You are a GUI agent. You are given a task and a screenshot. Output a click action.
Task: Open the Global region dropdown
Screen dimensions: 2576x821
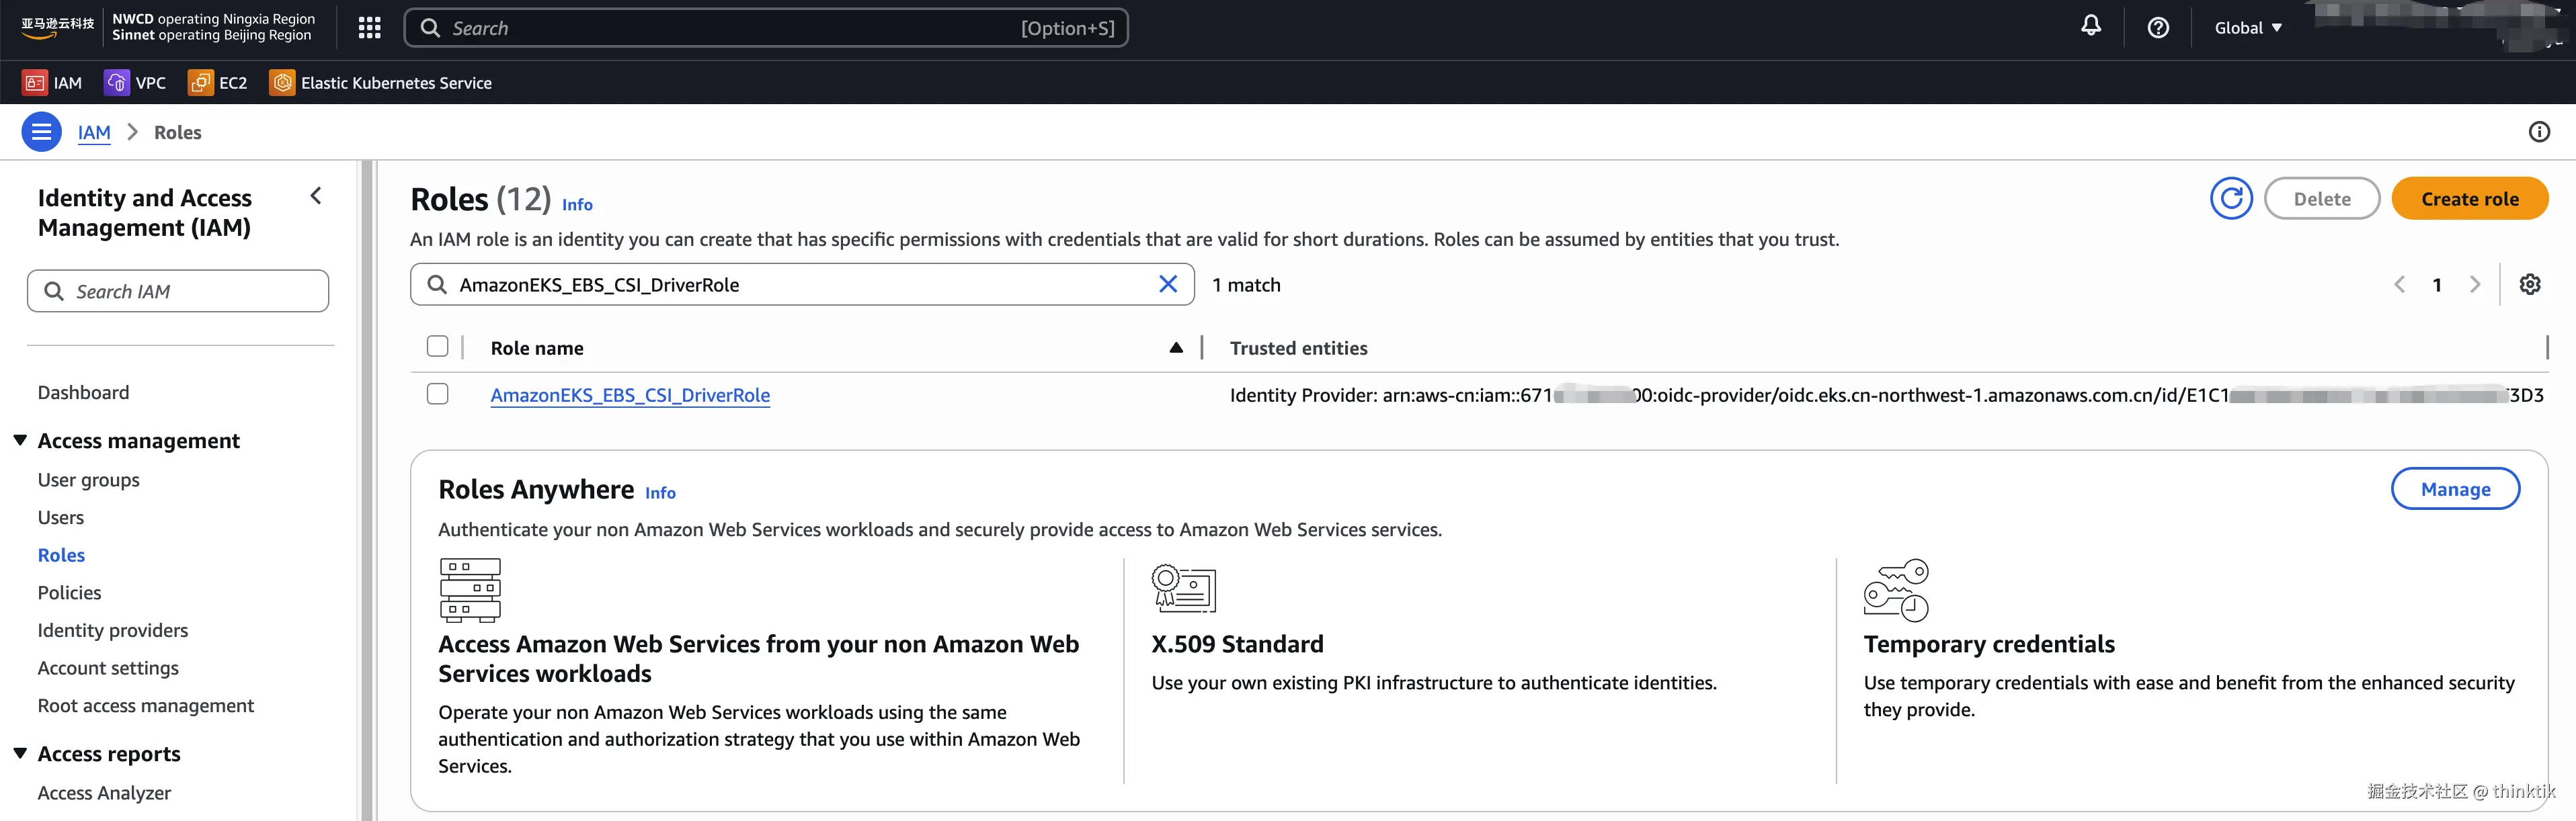2248,28
